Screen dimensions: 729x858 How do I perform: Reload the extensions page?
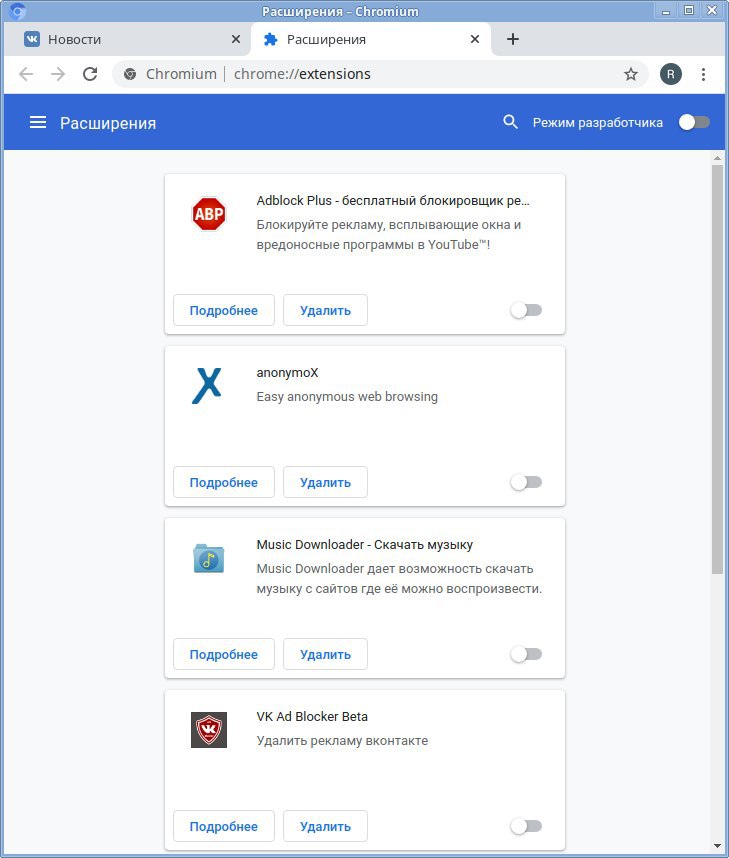tap(90, 74)
